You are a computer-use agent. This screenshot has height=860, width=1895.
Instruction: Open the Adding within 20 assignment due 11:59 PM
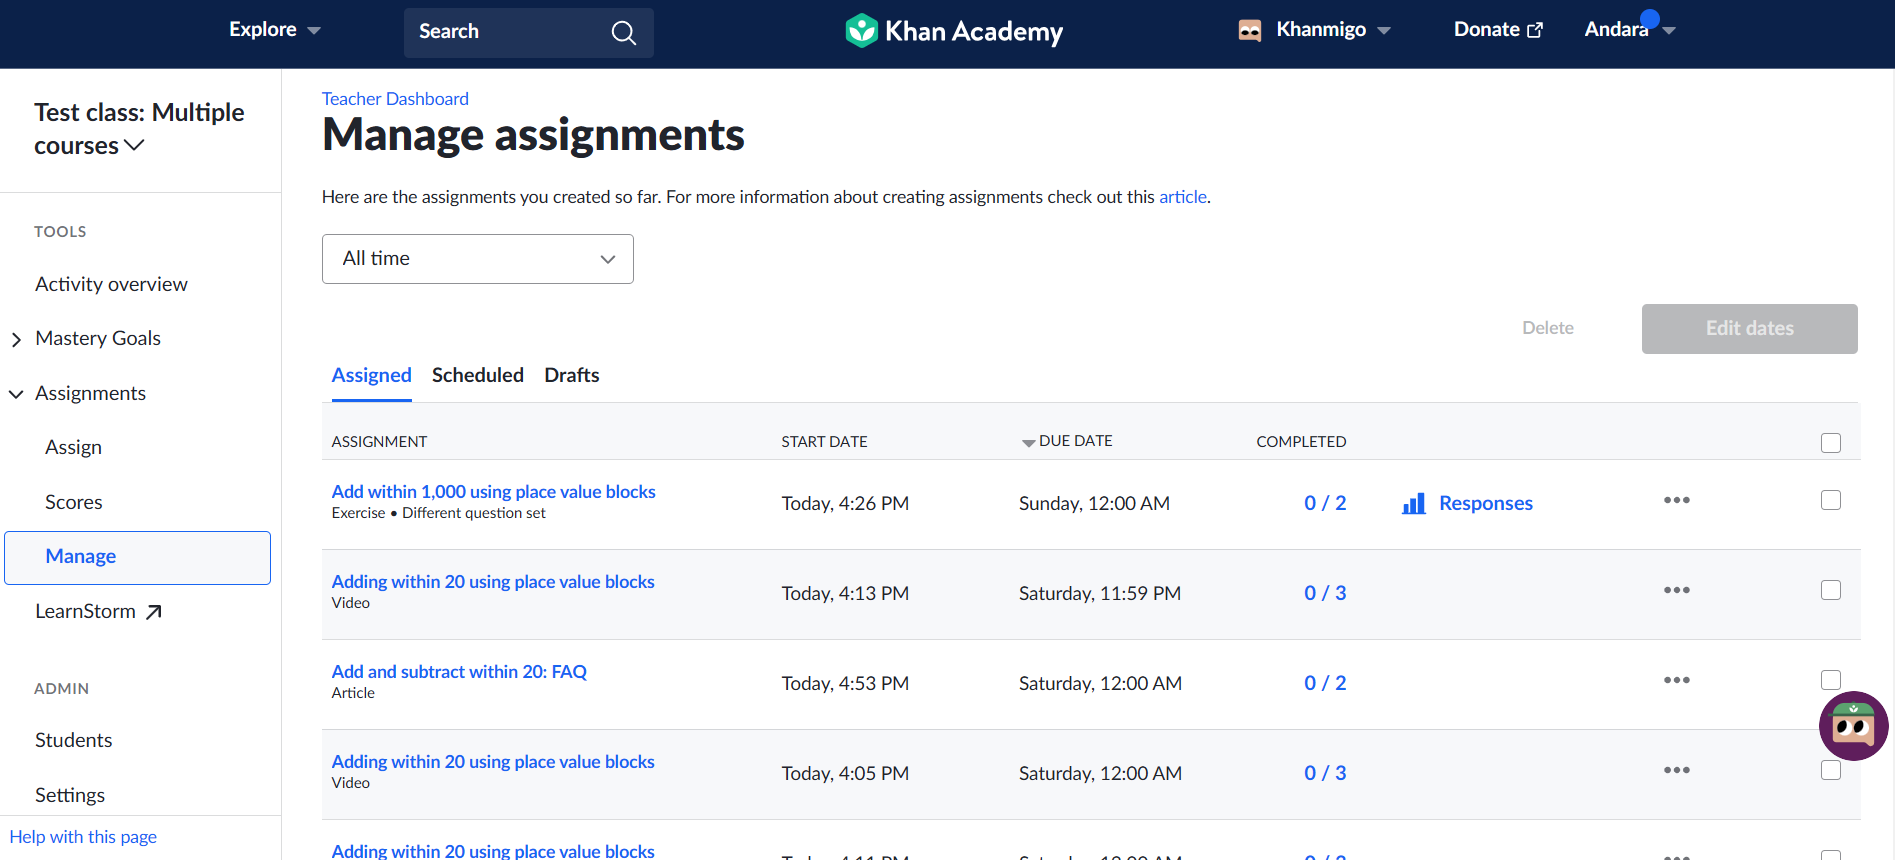coord(493,582)
